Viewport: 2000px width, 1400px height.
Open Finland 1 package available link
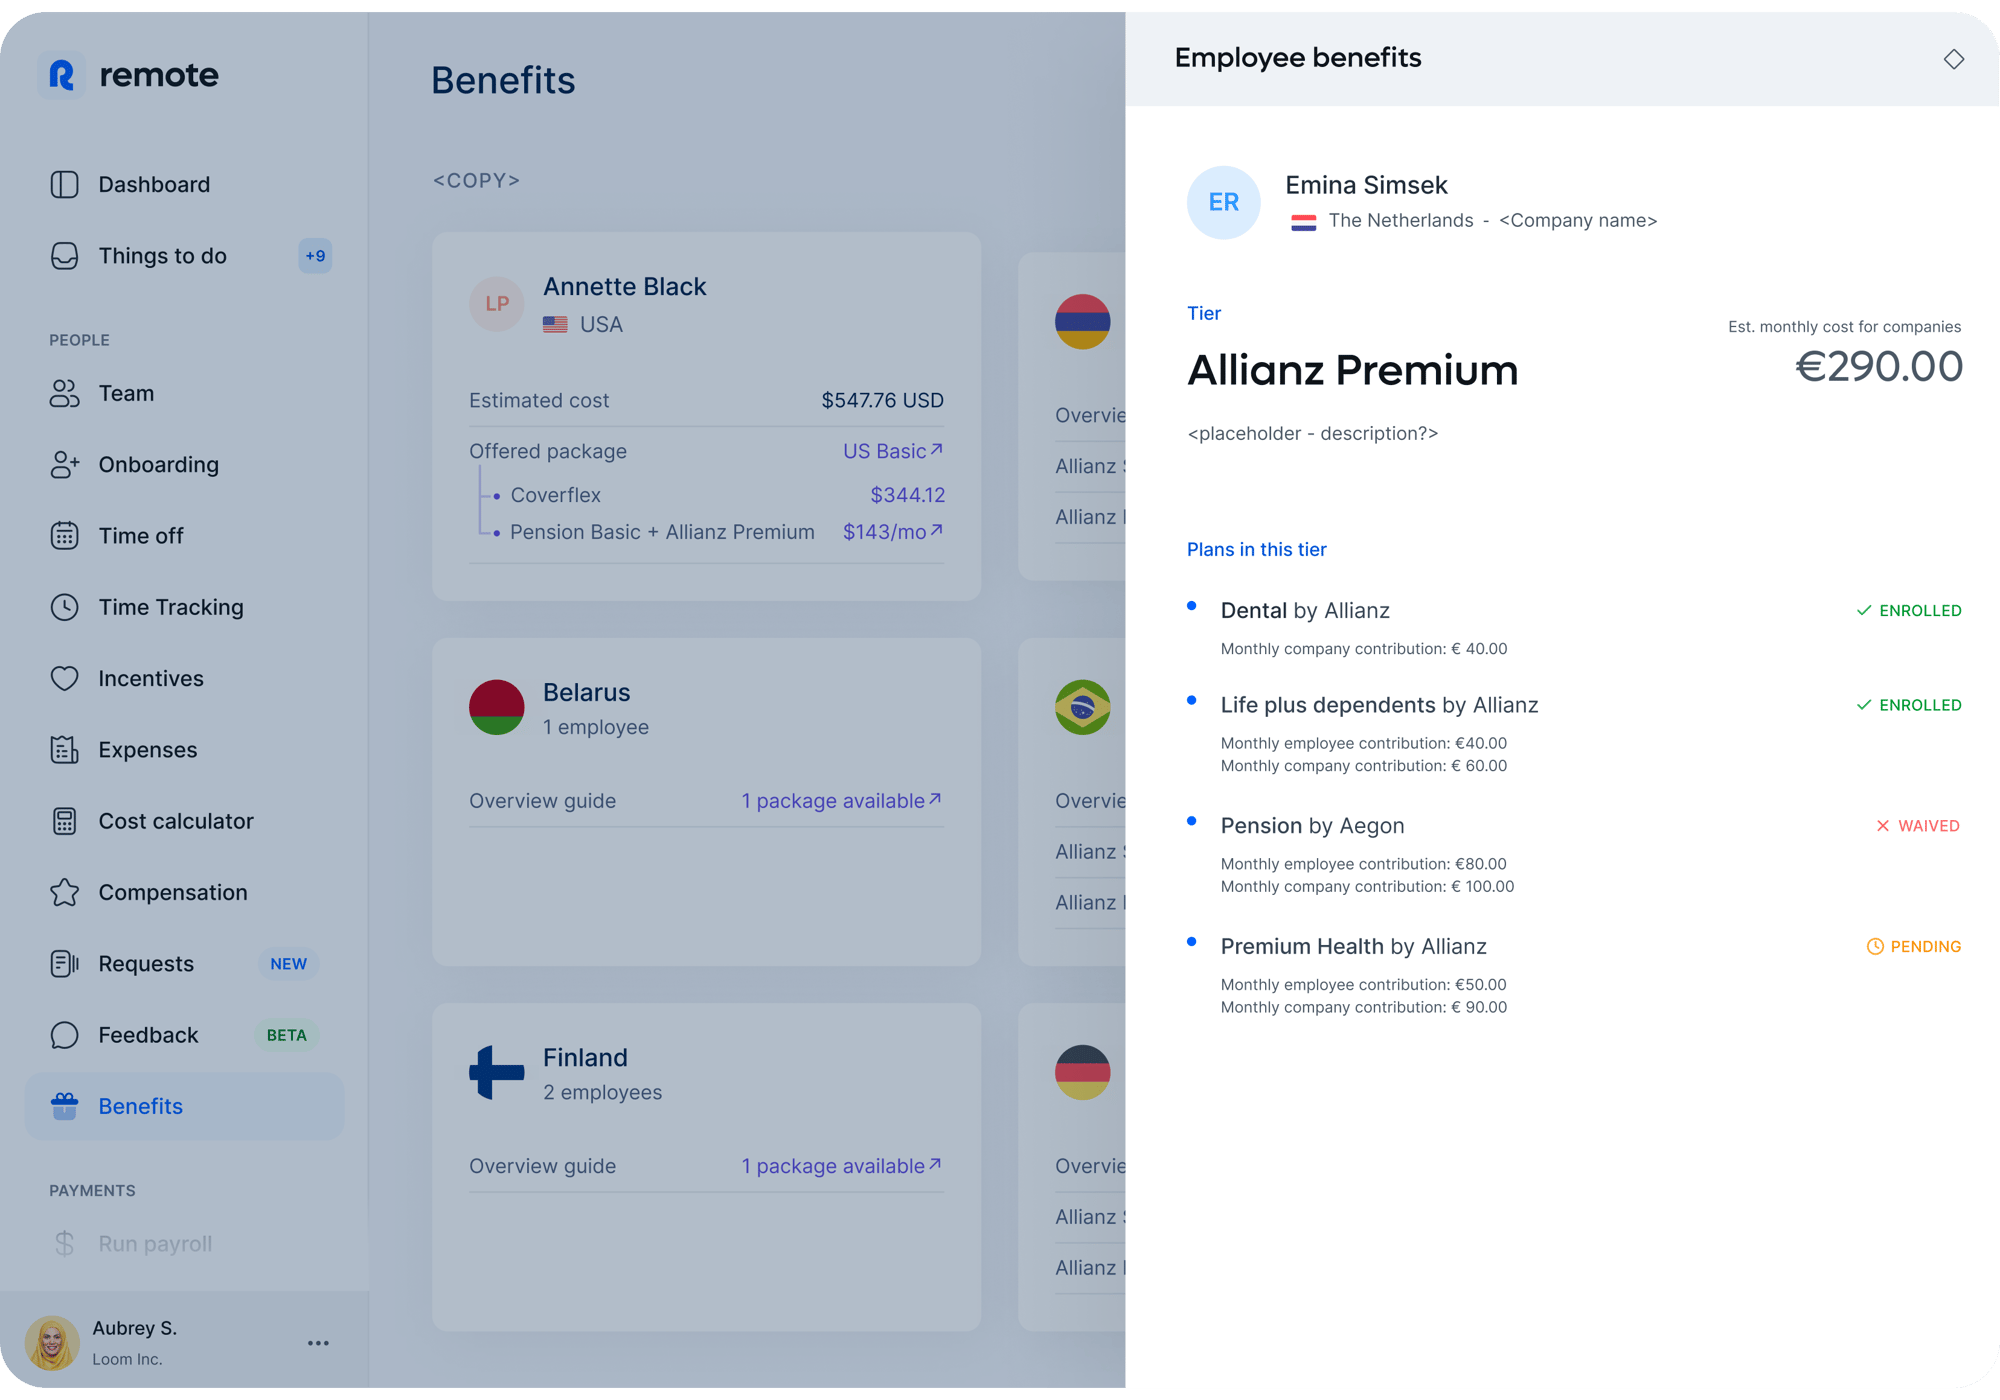click(x=841, y=1166)
